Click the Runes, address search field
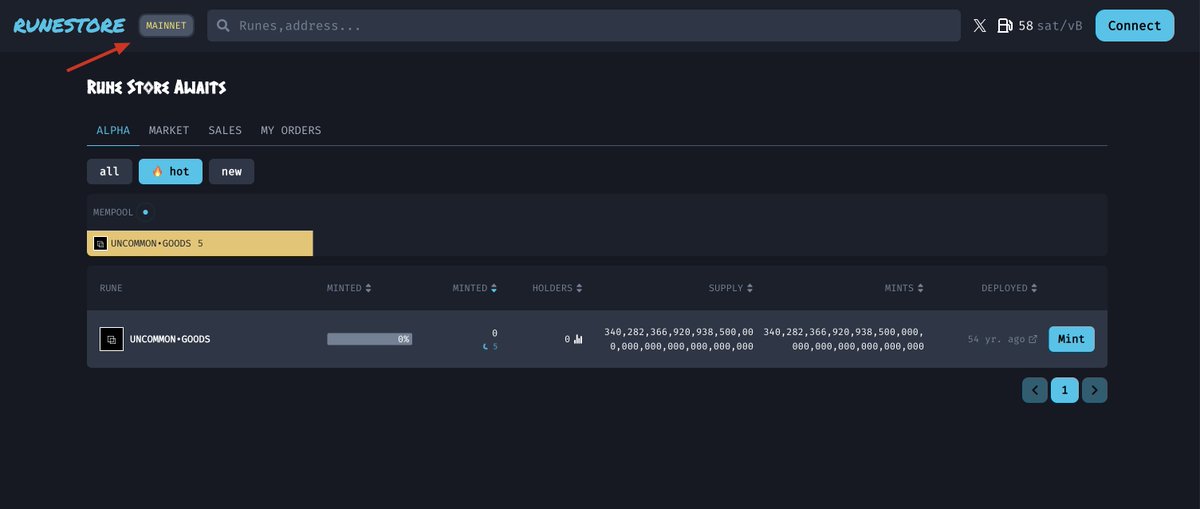 click(584, 26)
